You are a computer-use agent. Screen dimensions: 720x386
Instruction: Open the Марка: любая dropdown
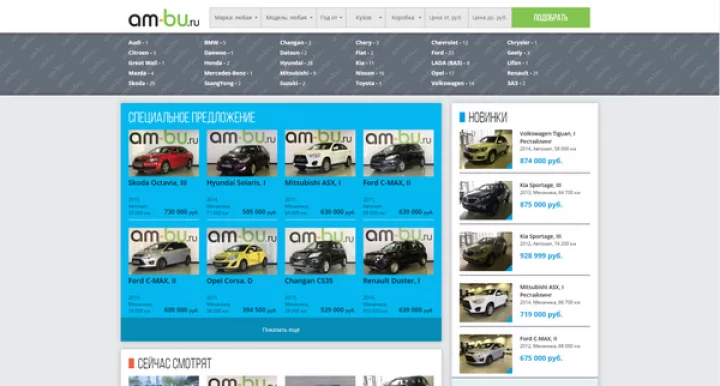click(x=235, y=17)
